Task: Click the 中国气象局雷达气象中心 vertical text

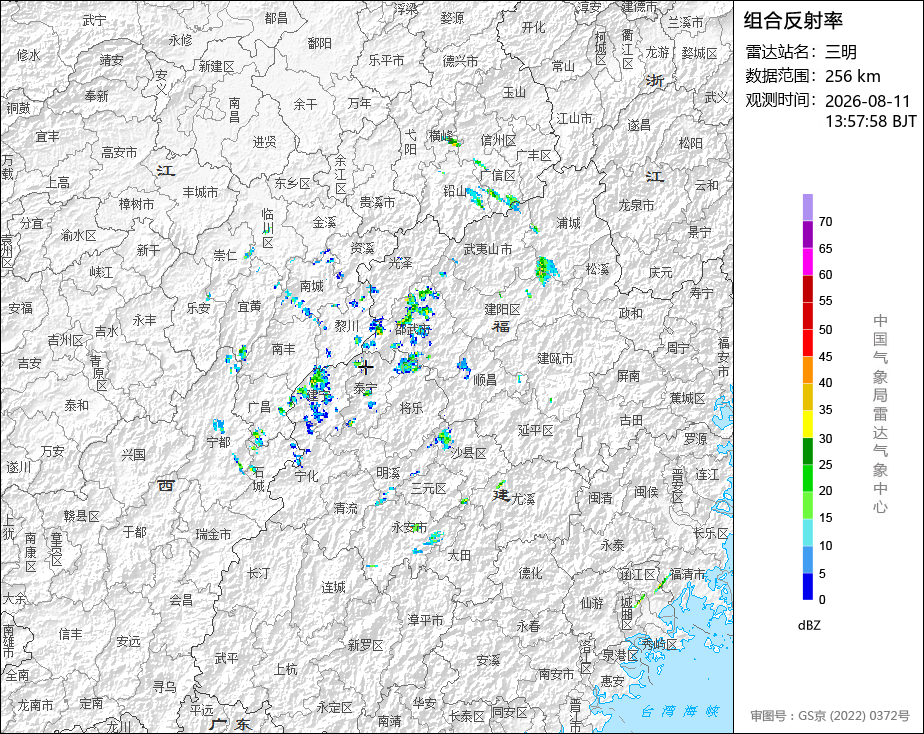Action: click(880, 414)
